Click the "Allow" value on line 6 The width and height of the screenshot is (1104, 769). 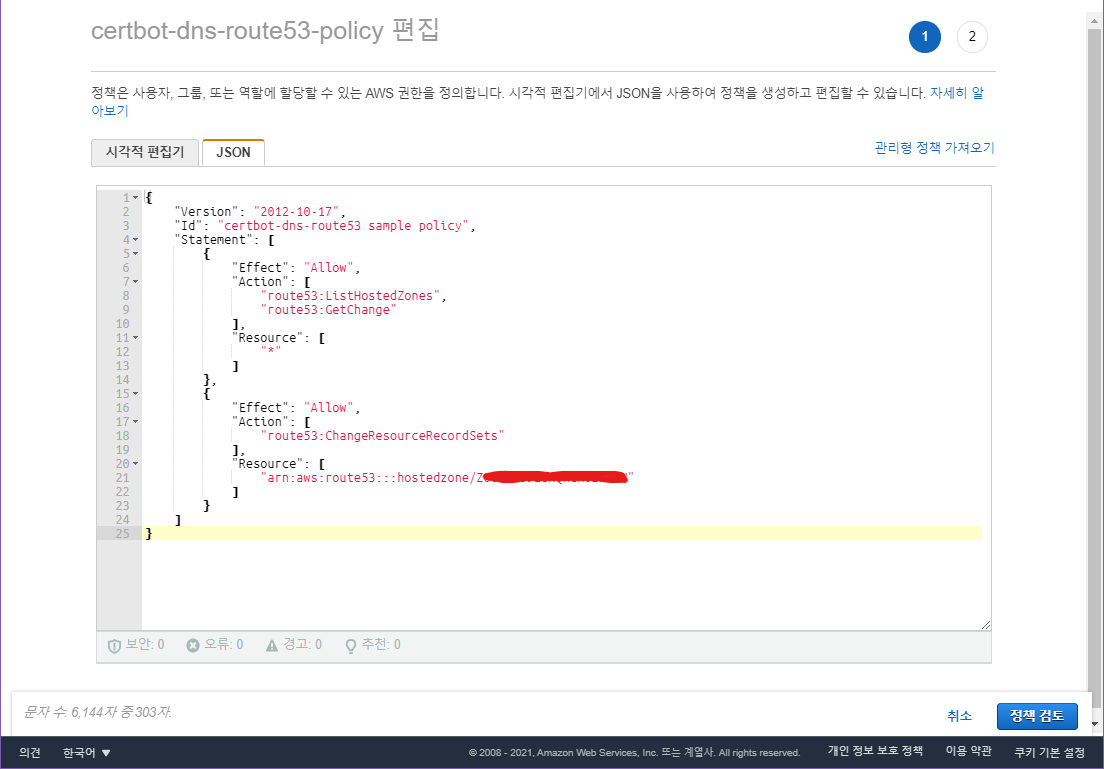[x=329, y=268]
